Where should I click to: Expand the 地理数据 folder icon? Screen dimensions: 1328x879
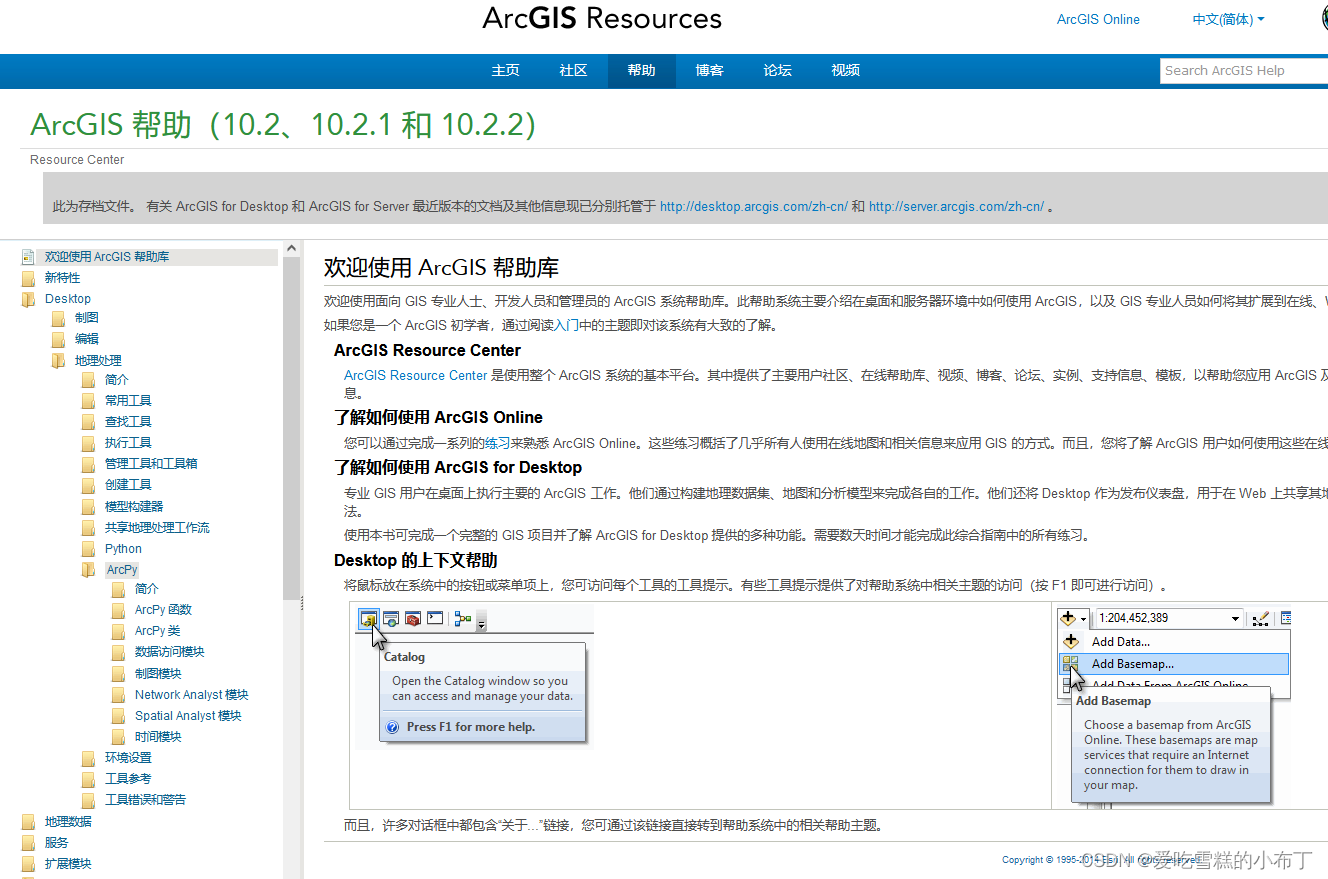coord(28,822)
